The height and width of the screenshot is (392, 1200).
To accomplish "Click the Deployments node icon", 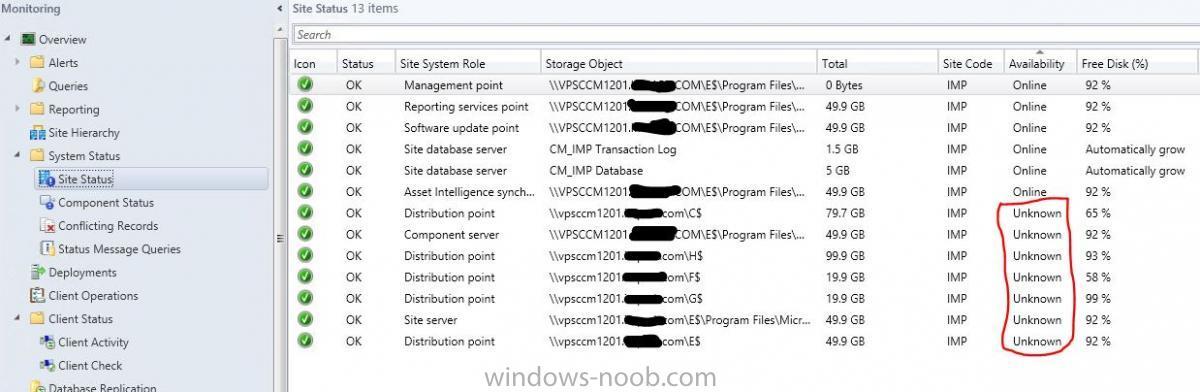I will click(38, 272).
